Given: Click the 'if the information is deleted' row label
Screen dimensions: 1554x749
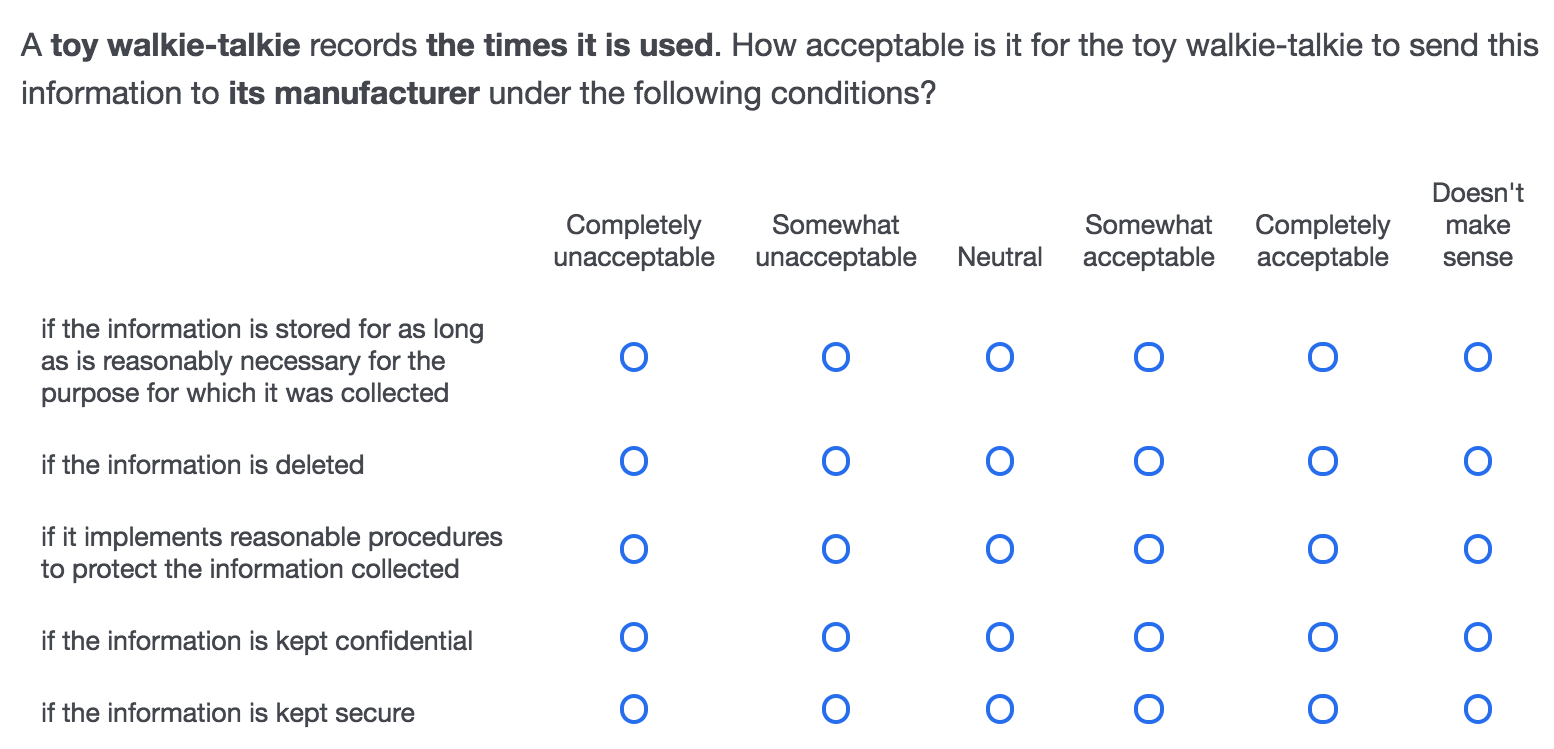Looking at the screenshot, I should tap(202, 465).
